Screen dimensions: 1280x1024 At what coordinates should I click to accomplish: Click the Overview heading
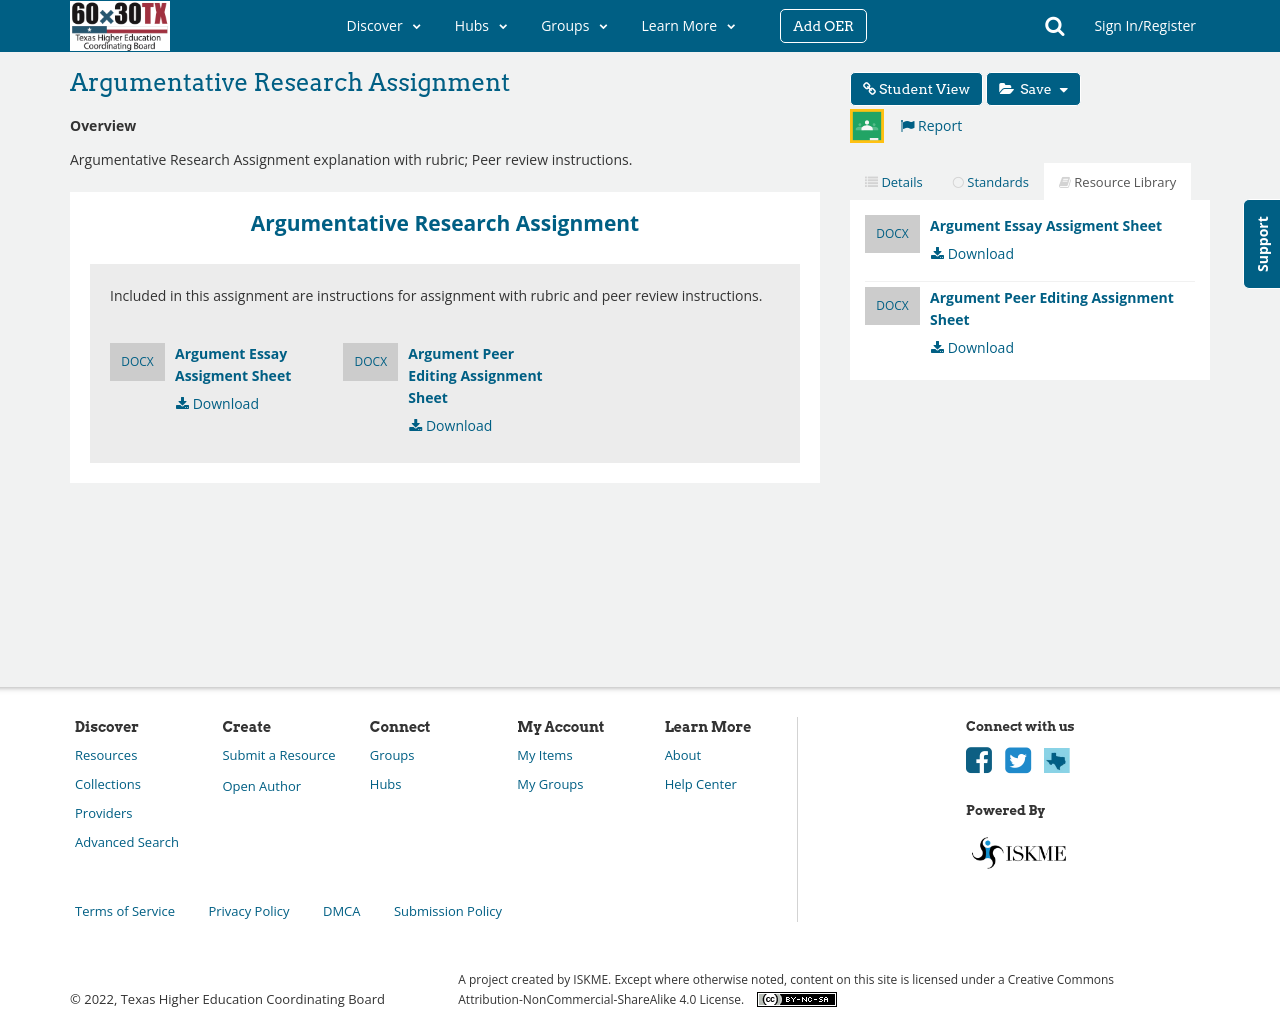103,126
